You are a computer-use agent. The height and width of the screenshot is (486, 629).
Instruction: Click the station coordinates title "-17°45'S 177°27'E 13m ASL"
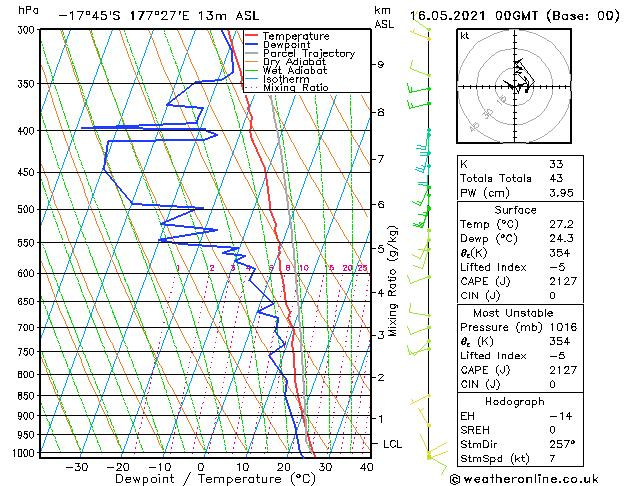[159, 16]
